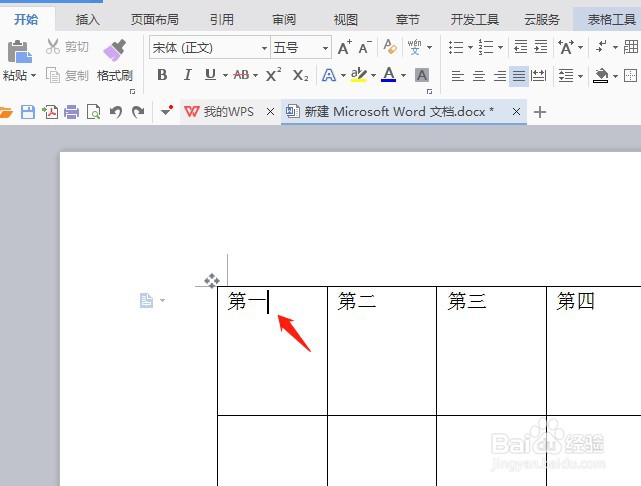Image resolution: width=641 pixels, height=486 pixels.
Task: Click the phonetic guide (wén) icon
Action: [415, 47]
